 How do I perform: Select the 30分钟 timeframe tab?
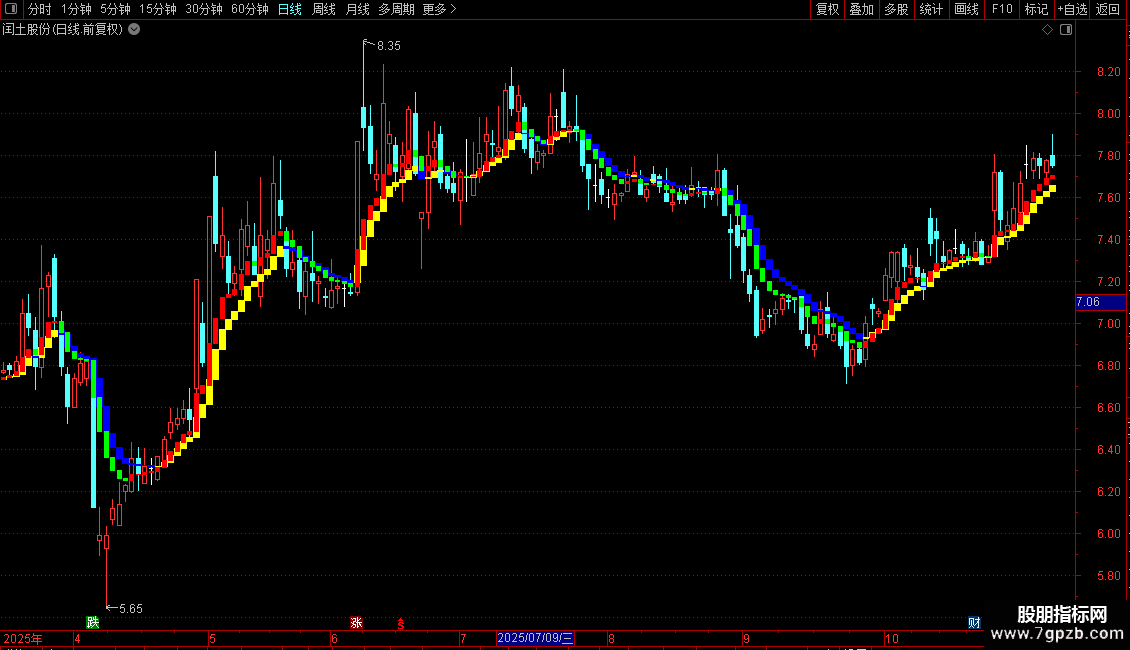click(204, 9)
